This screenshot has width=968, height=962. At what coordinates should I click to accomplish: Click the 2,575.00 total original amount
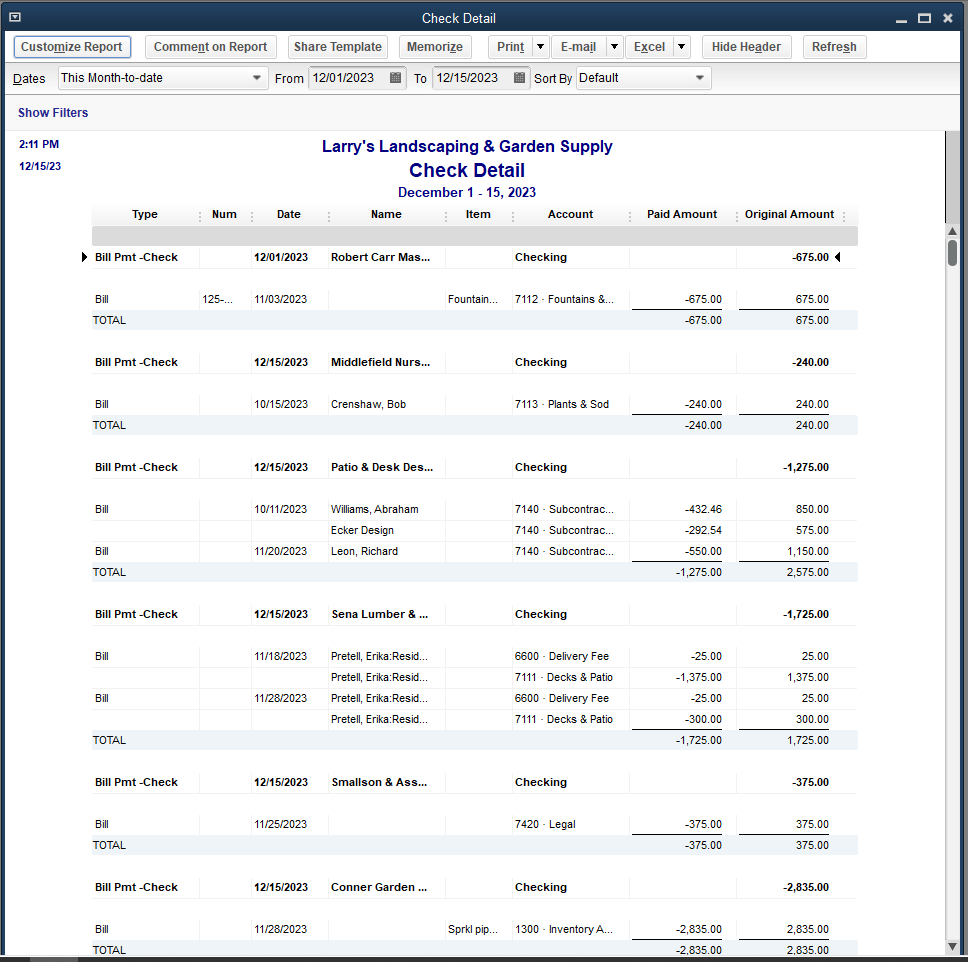[x=807, y=572]
